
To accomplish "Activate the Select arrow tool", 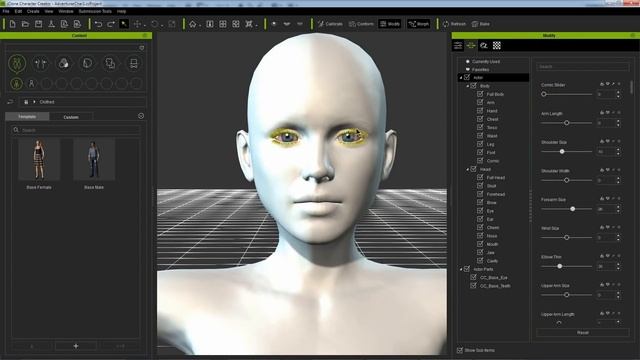I will click(x=124, y=24).
